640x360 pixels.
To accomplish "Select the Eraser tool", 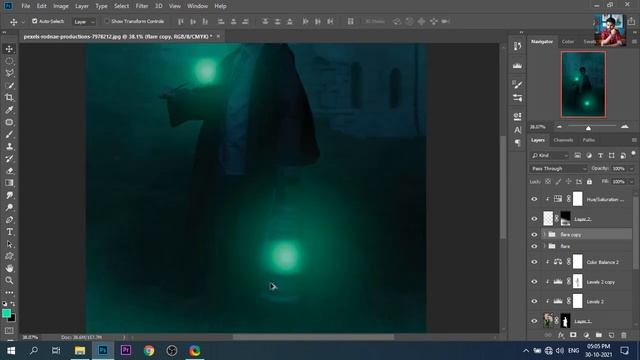I will [9, 171].
